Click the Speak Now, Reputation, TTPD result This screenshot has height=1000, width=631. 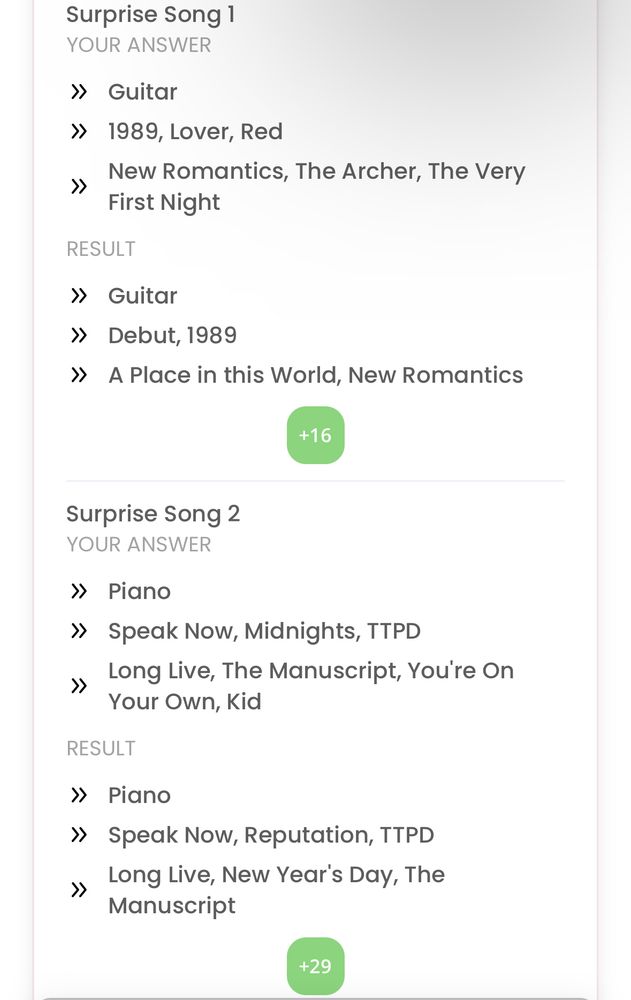271,835
